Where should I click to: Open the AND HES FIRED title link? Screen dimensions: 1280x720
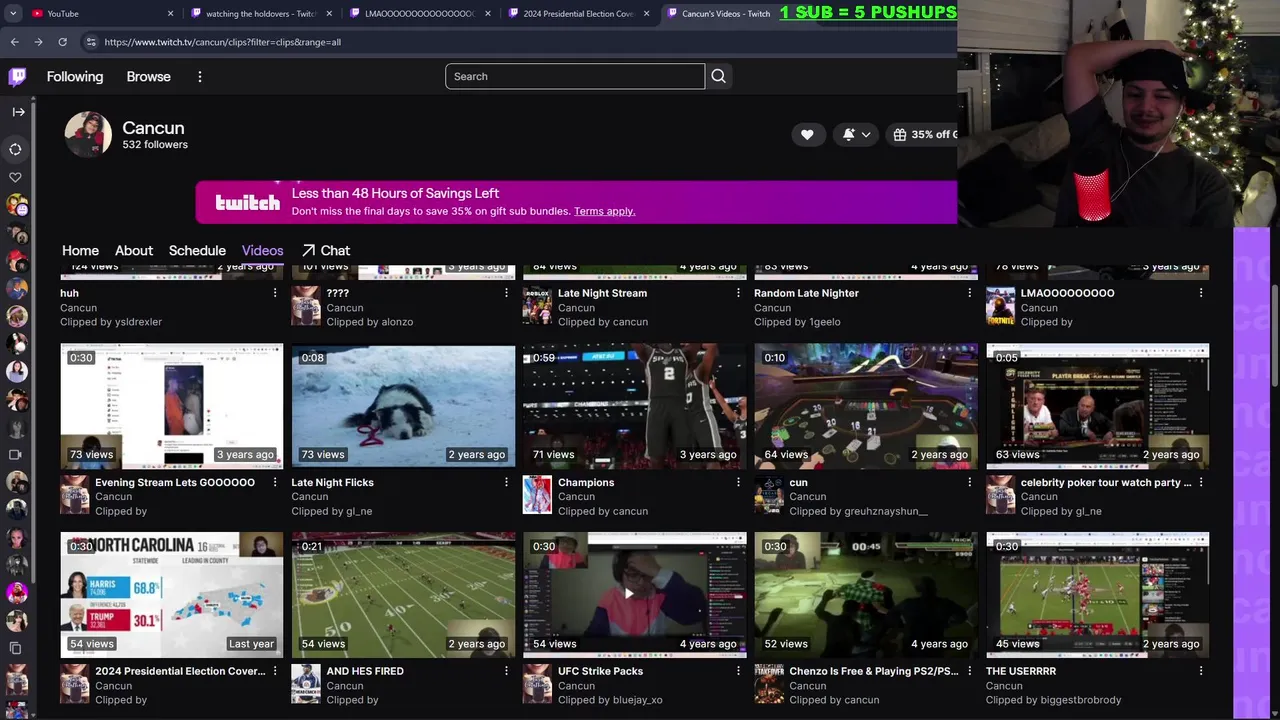point(365,671)
